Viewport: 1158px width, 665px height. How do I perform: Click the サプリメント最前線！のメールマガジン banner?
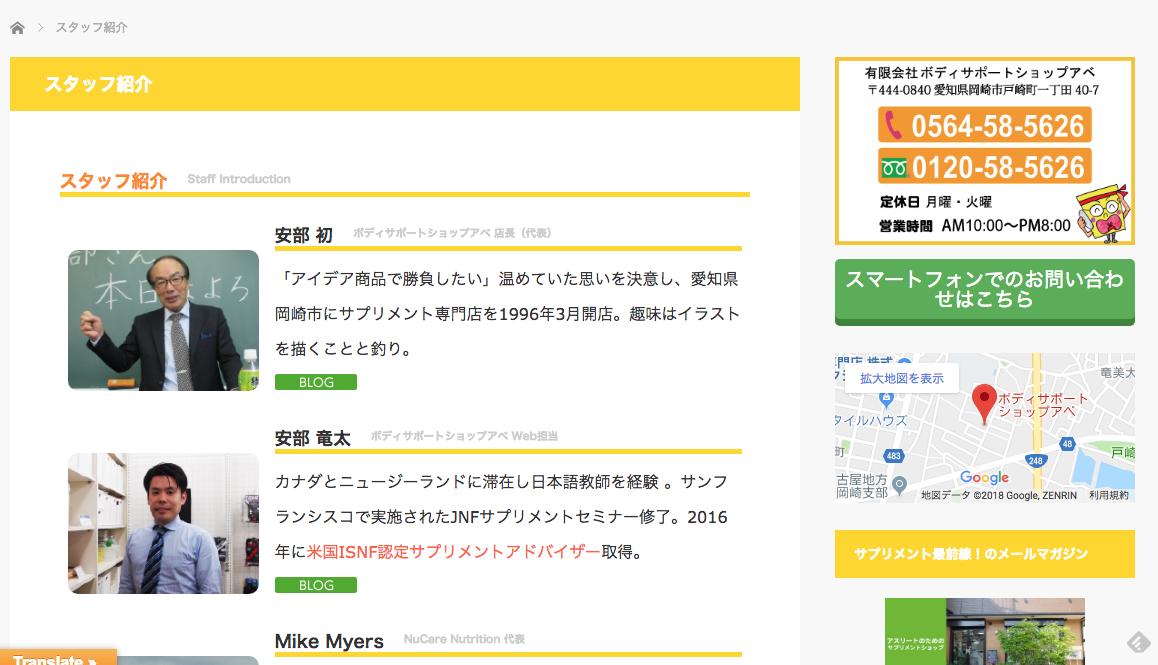click(984, 553)
